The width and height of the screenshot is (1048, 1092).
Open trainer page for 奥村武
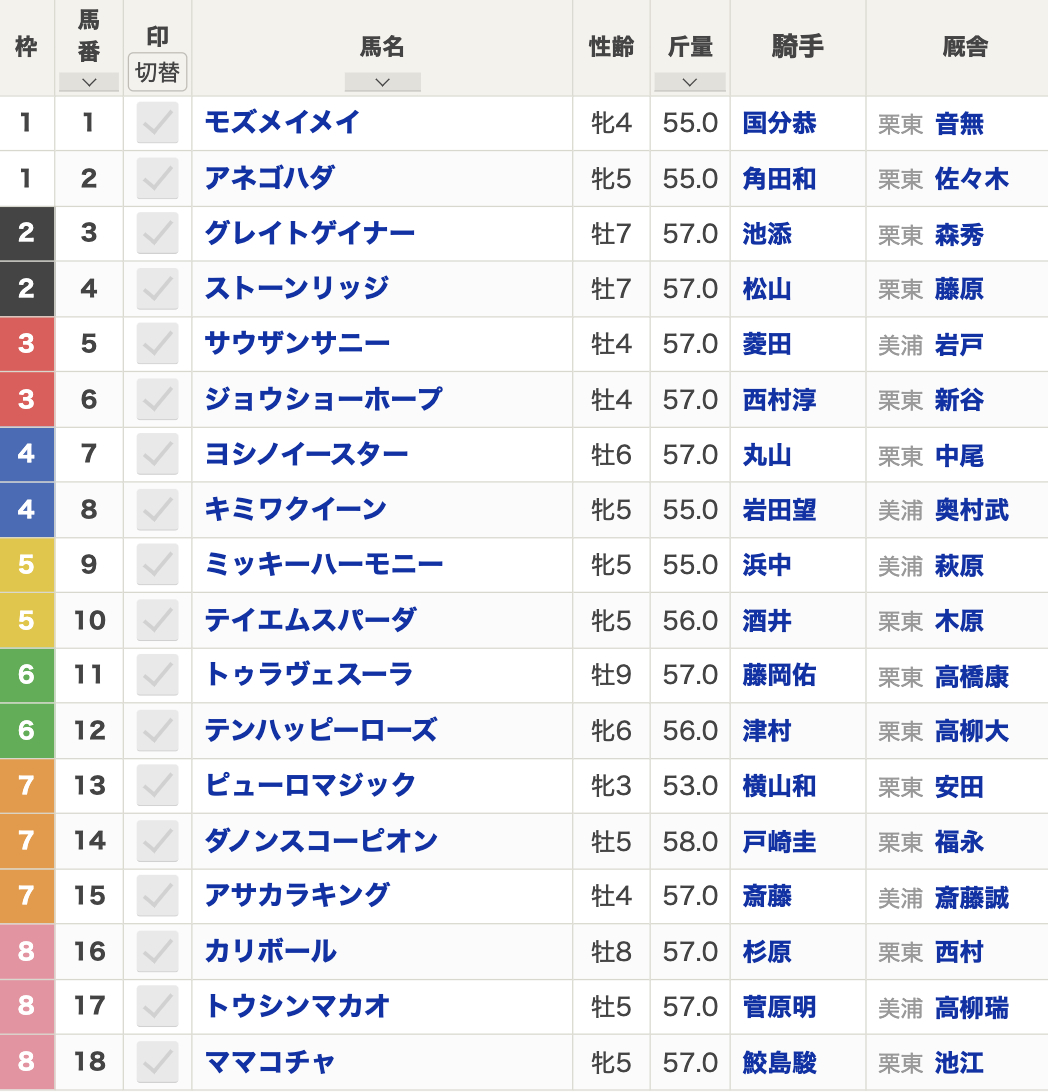971,510
